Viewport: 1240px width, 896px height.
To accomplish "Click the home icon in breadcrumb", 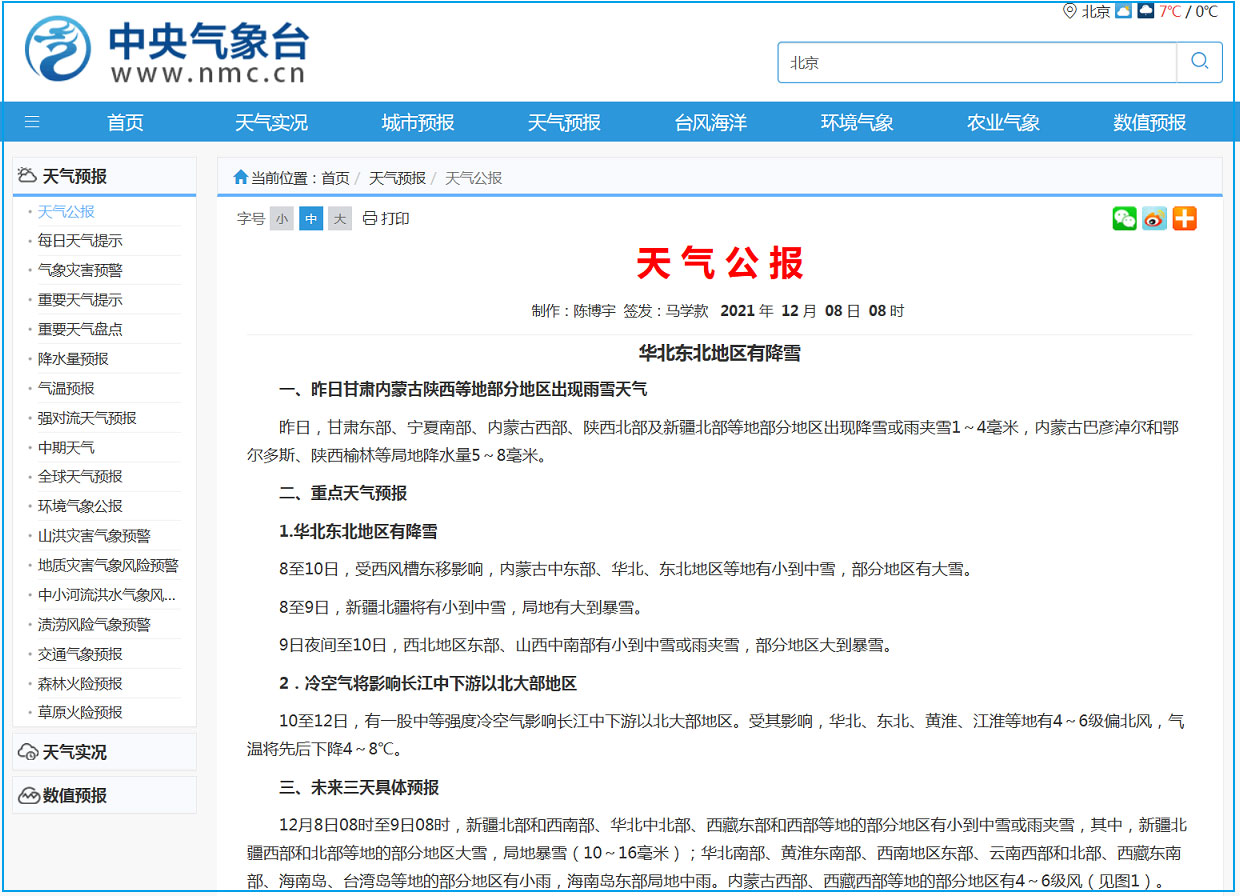I will tap(240, 178).
